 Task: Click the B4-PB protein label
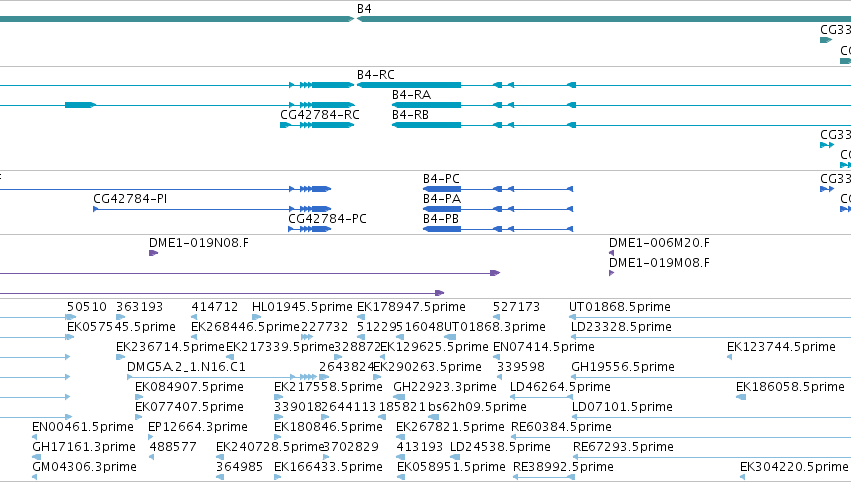point(441,219)
